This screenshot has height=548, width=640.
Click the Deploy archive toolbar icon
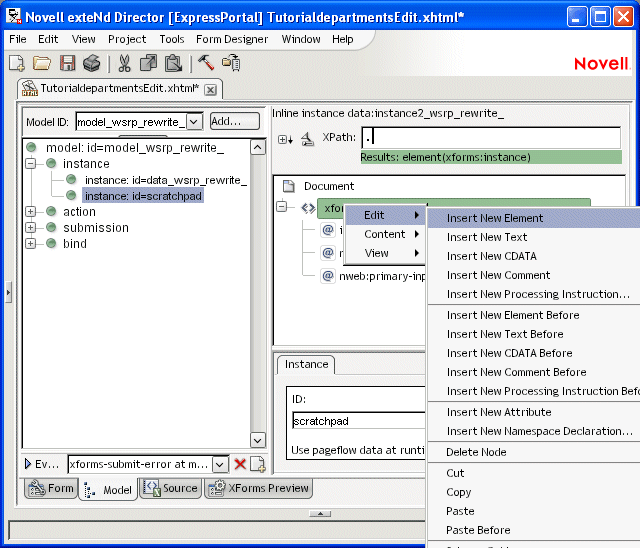pos(231,62)
